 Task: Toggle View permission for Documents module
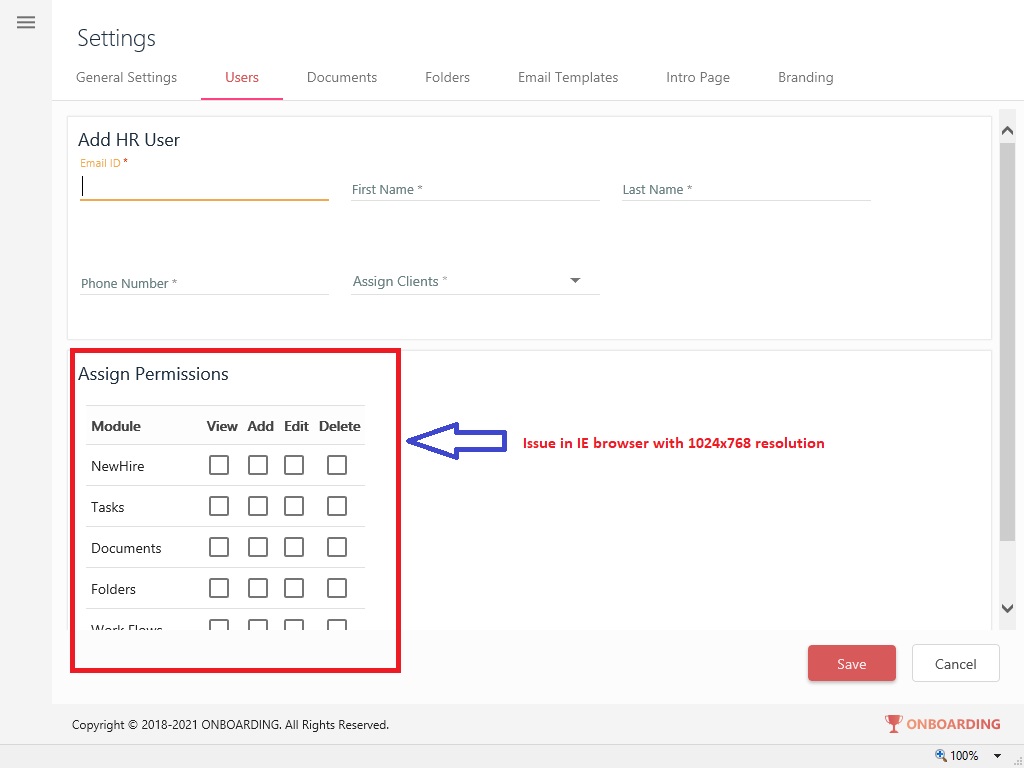tap(219, 547)
